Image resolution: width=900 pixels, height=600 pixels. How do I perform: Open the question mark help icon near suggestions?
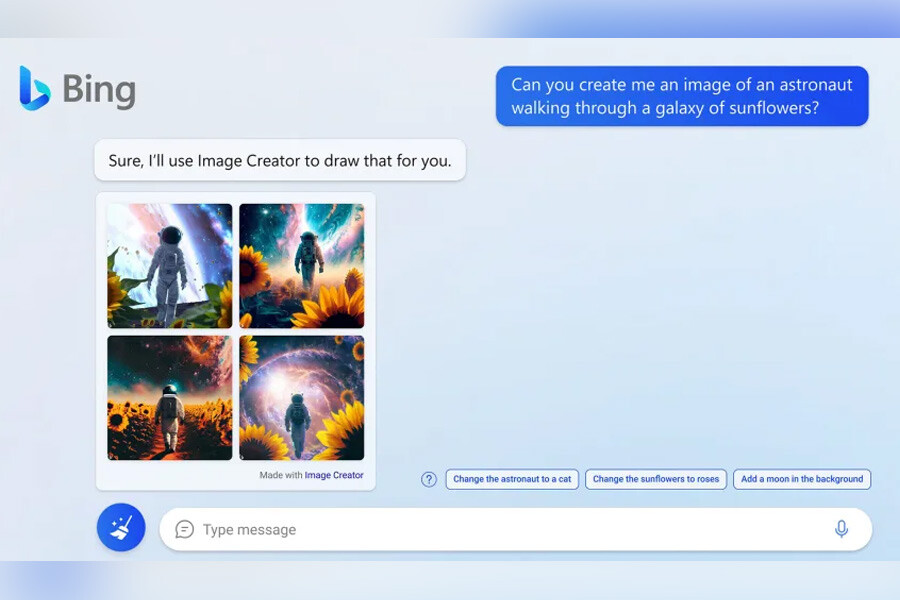pyautogui.click(x=428, y=479)
